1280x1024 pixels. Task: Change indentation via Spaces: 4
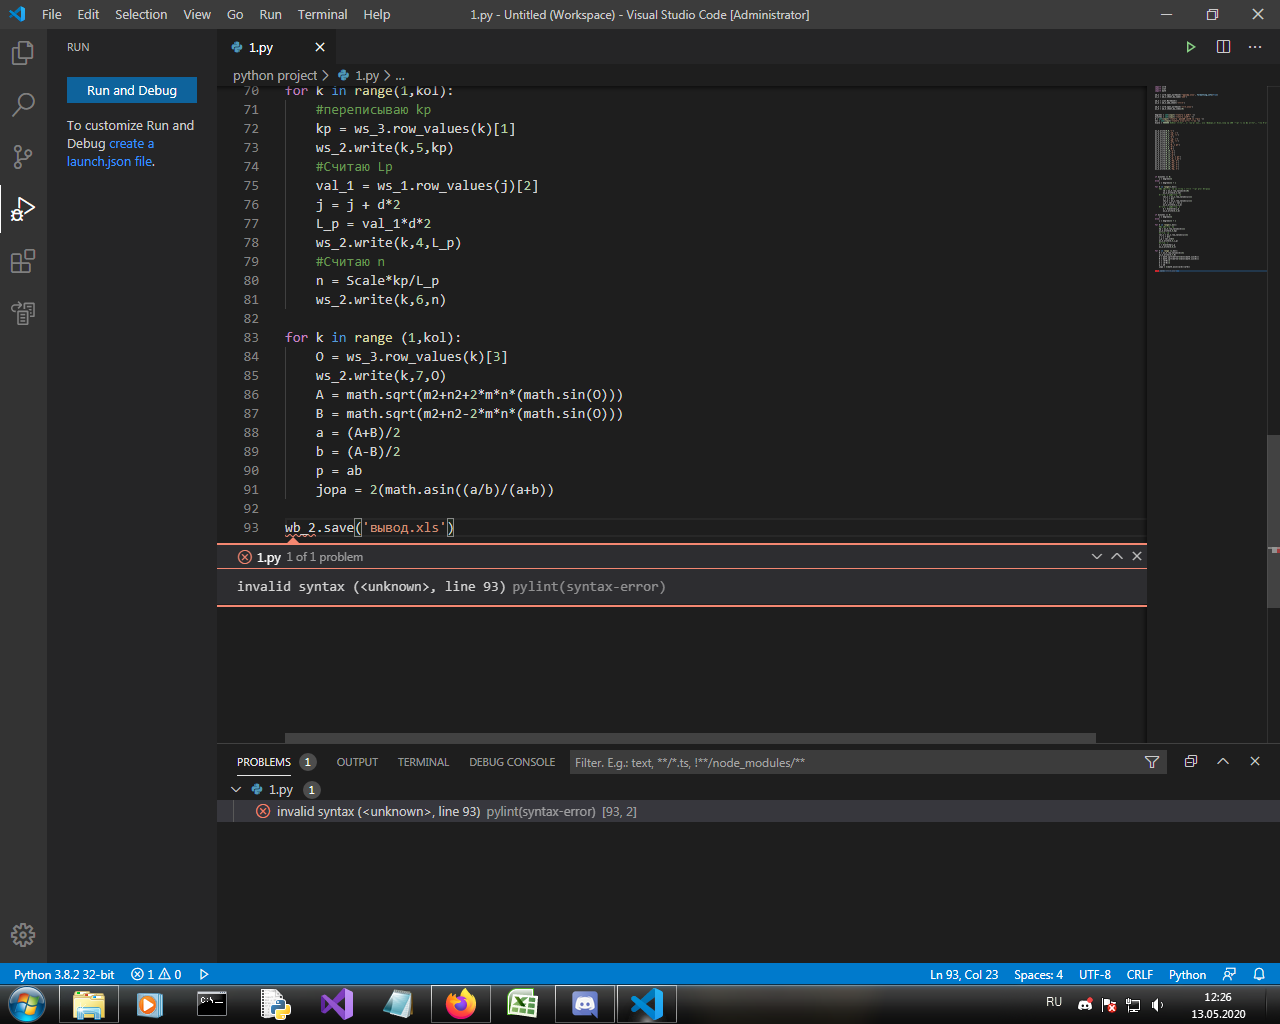pos(1038,974)
